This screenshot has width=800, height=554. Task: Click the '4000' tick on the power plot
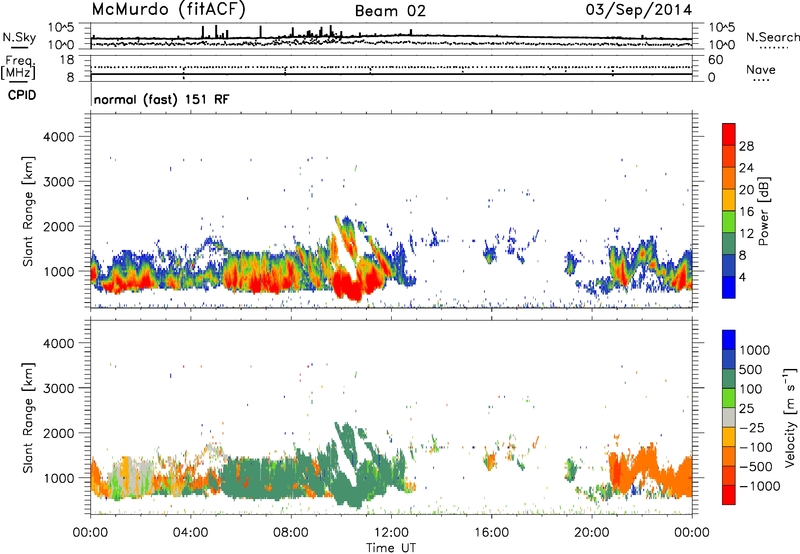[58, 137]
